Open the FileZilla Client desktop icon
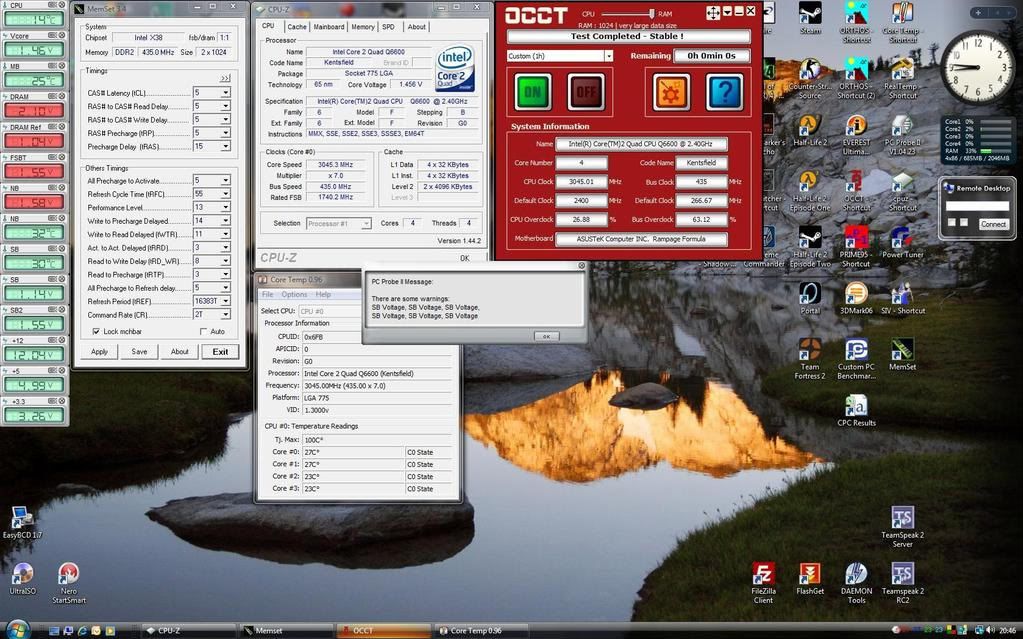This screenshot has height=639, width=1023. (763, 583)
